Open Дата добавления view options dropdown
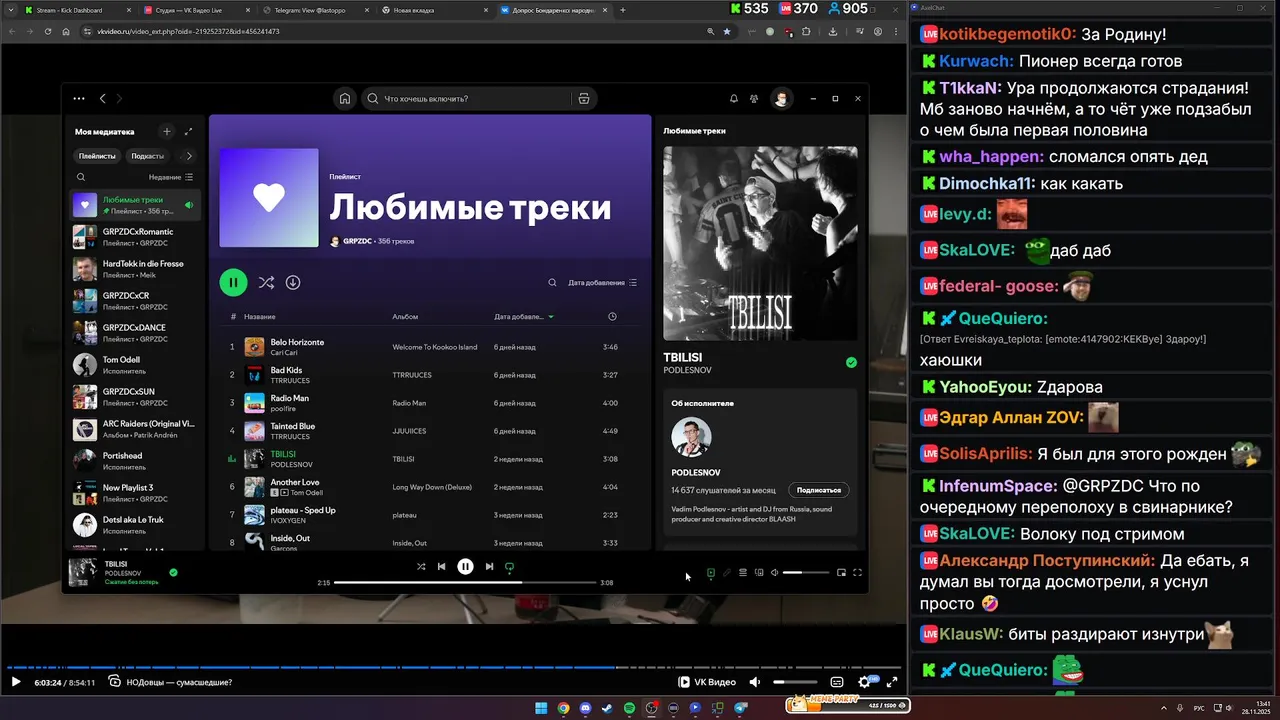 (603, 283)
